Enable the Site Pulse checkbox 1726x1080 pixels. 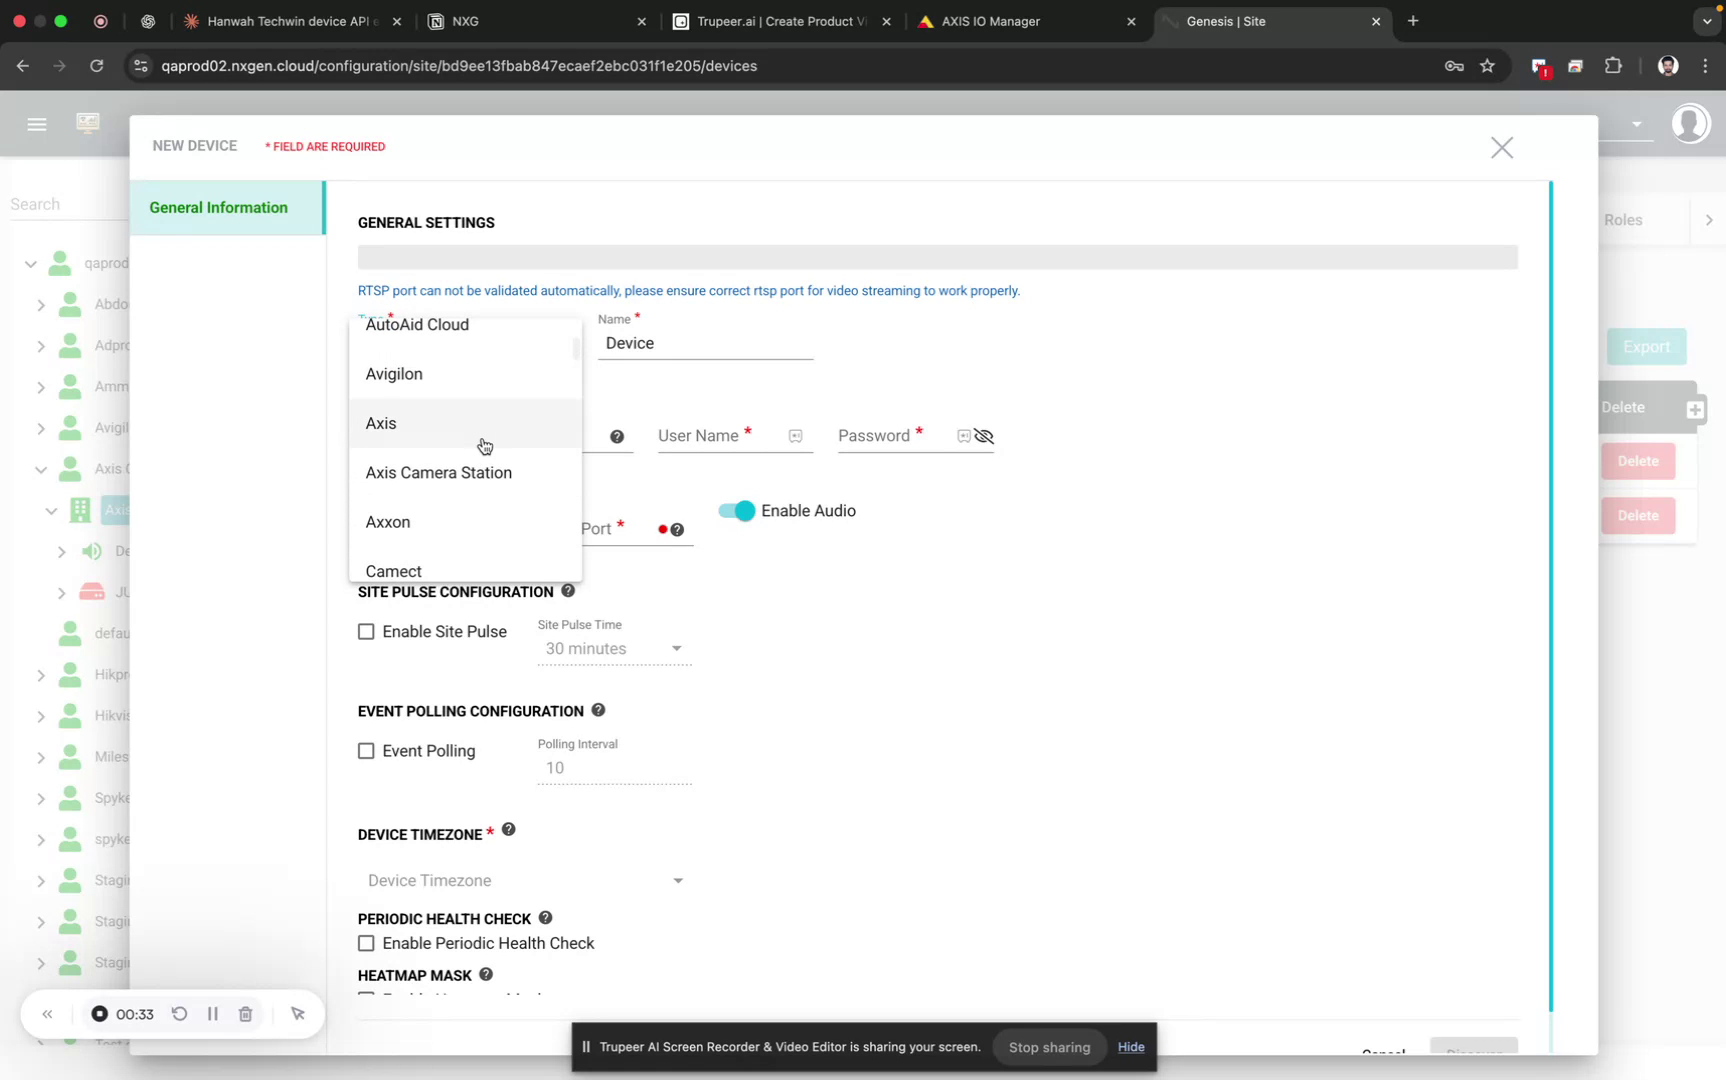[x=366, y=631]
